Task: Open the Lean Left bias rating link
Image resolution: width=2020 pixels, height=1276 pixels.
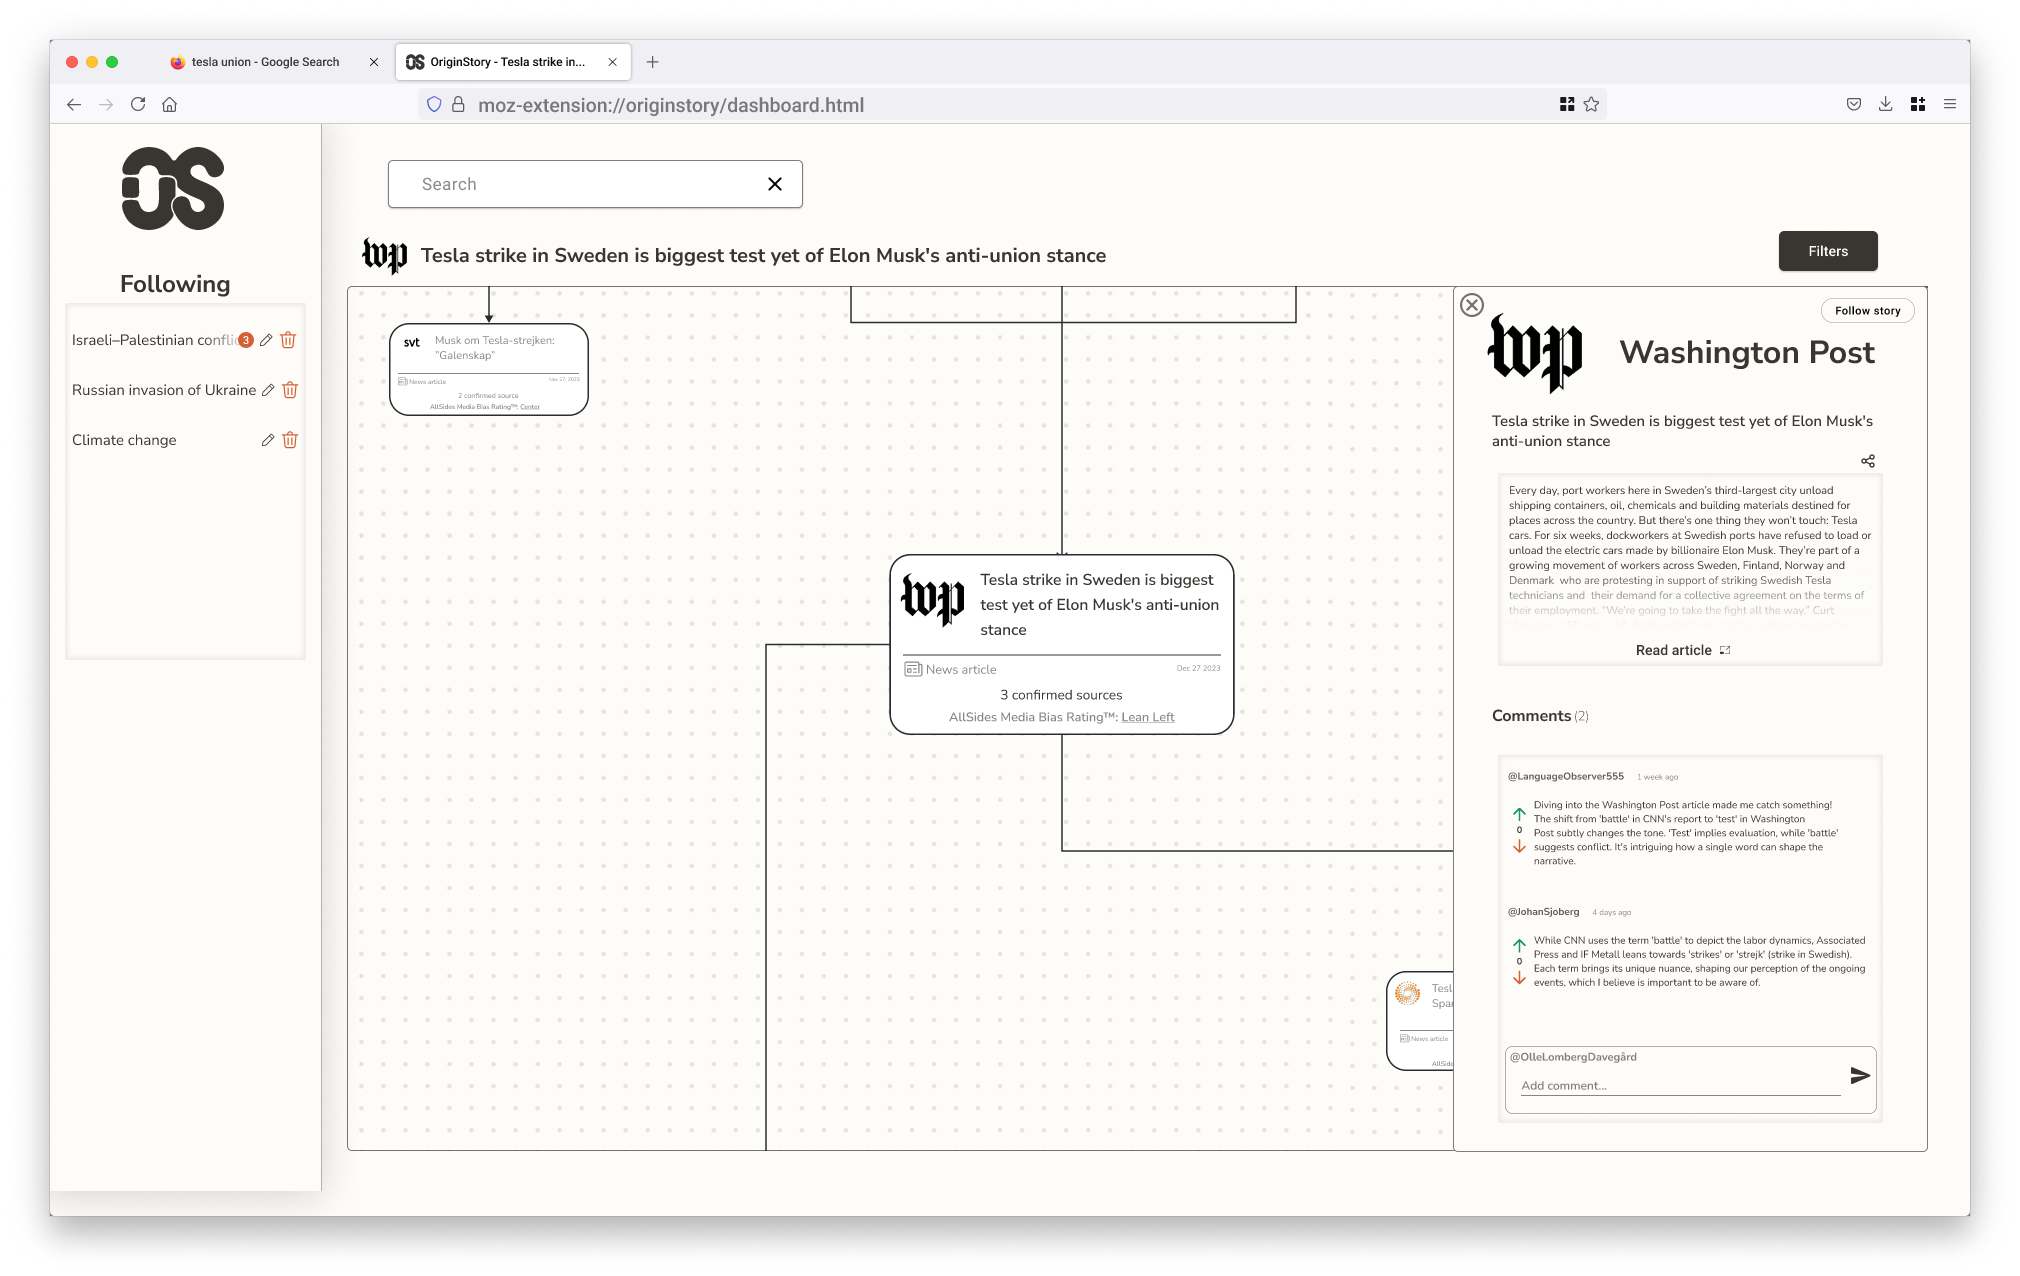Action: [x=1147, y=717]
